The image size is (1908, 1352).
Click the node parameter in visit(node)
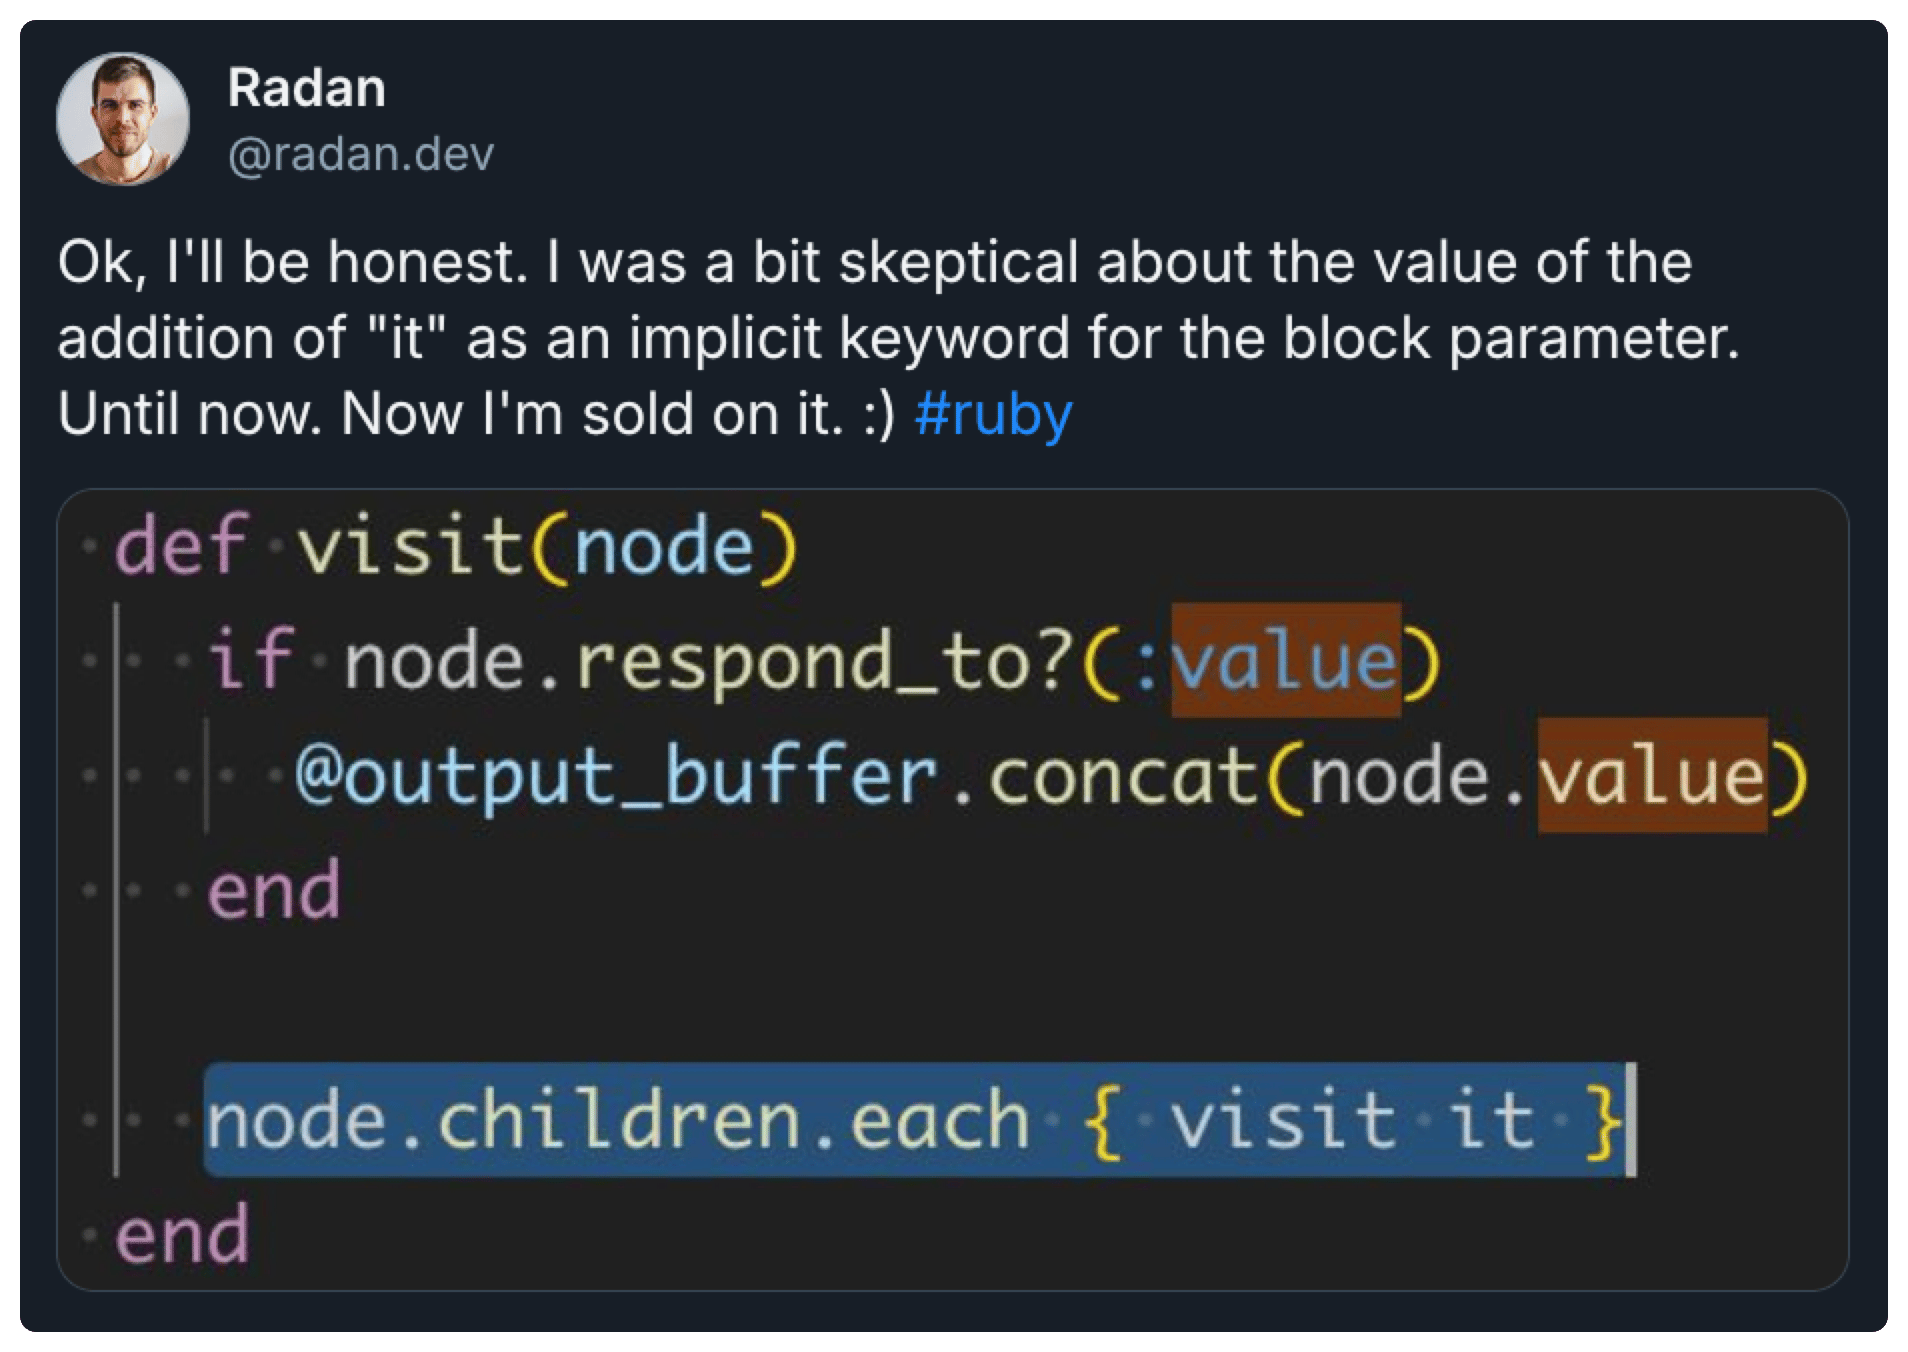(x=664, y=548)
